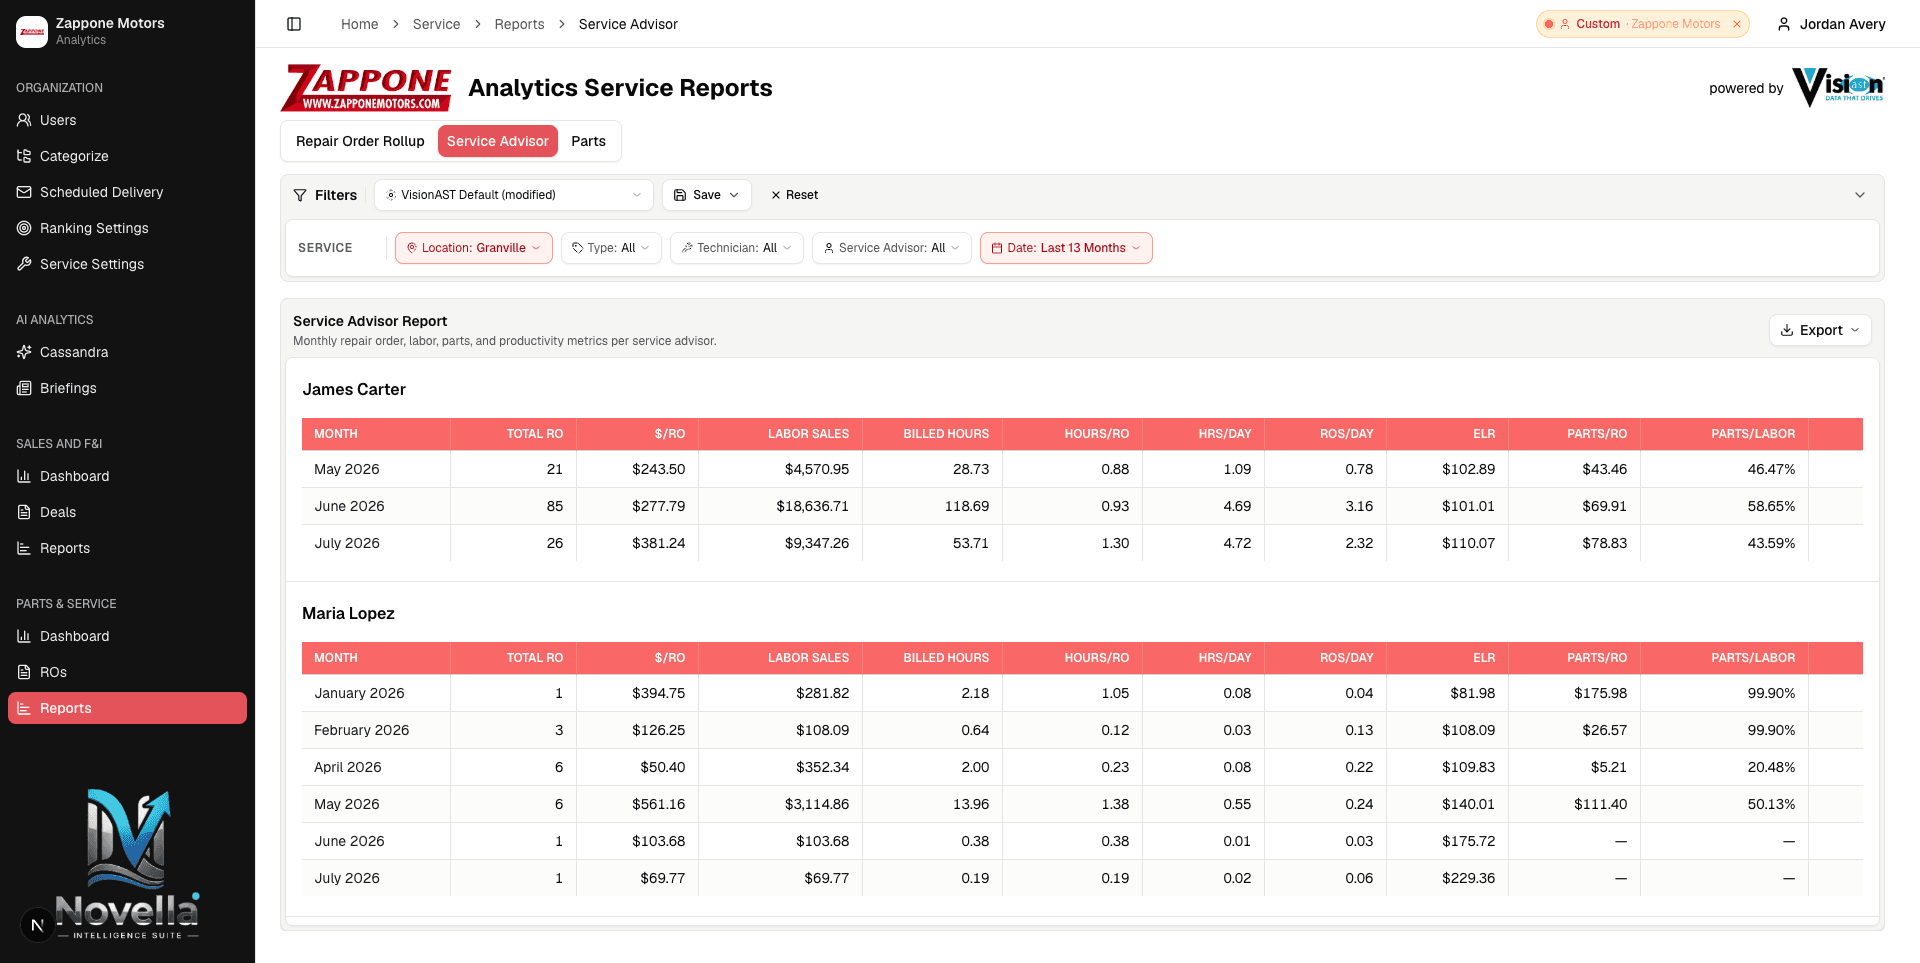This screenshot has width=1920, height=963.
Task: Open Deals page
Action: pyautogui.click(x=127, y=512)
